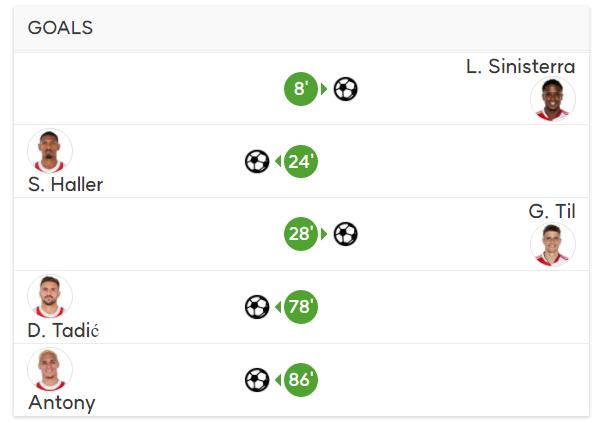
Task: Select the green 78' minute badge
Action: click(x=301, y=307)
